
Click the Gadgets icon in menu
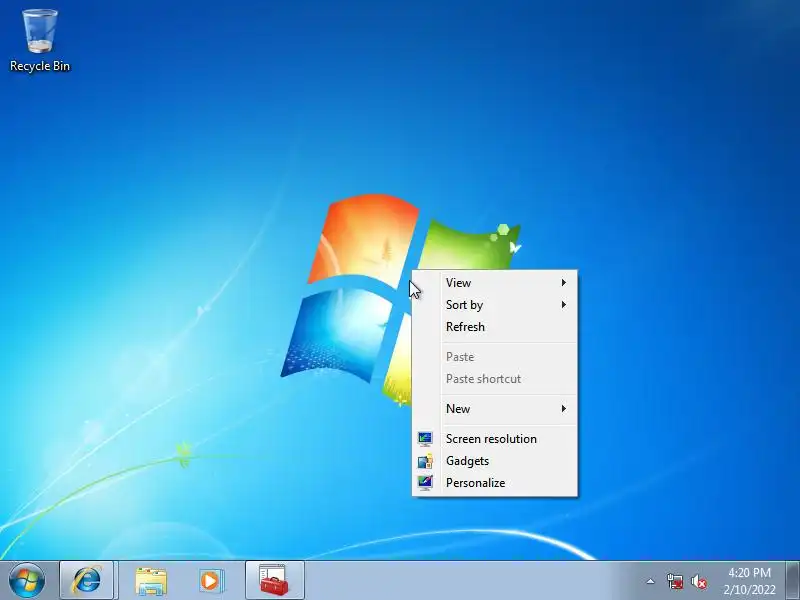pos(425,461)
